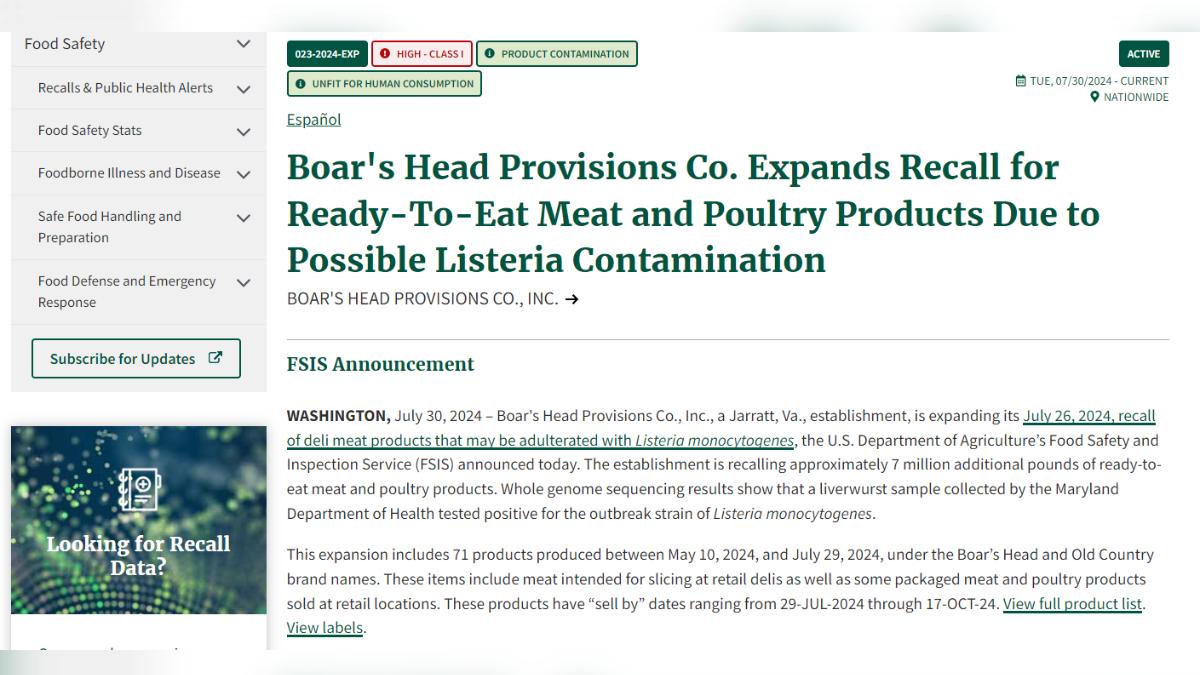Click the Looking for Recall Data card image
Screen dimensions: 1200x675
click(x=139, y=520)
